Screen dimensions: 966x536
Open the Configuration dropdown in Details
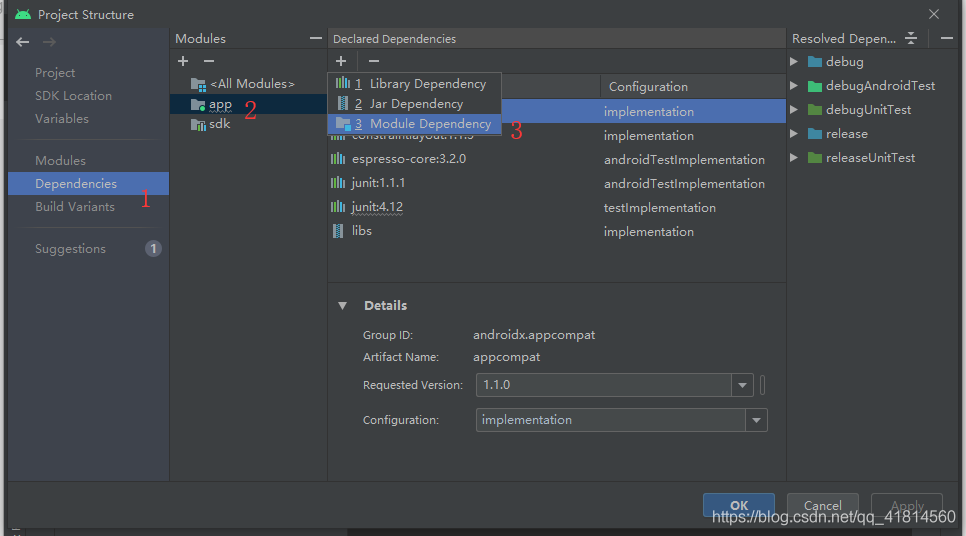click(757, 420)
